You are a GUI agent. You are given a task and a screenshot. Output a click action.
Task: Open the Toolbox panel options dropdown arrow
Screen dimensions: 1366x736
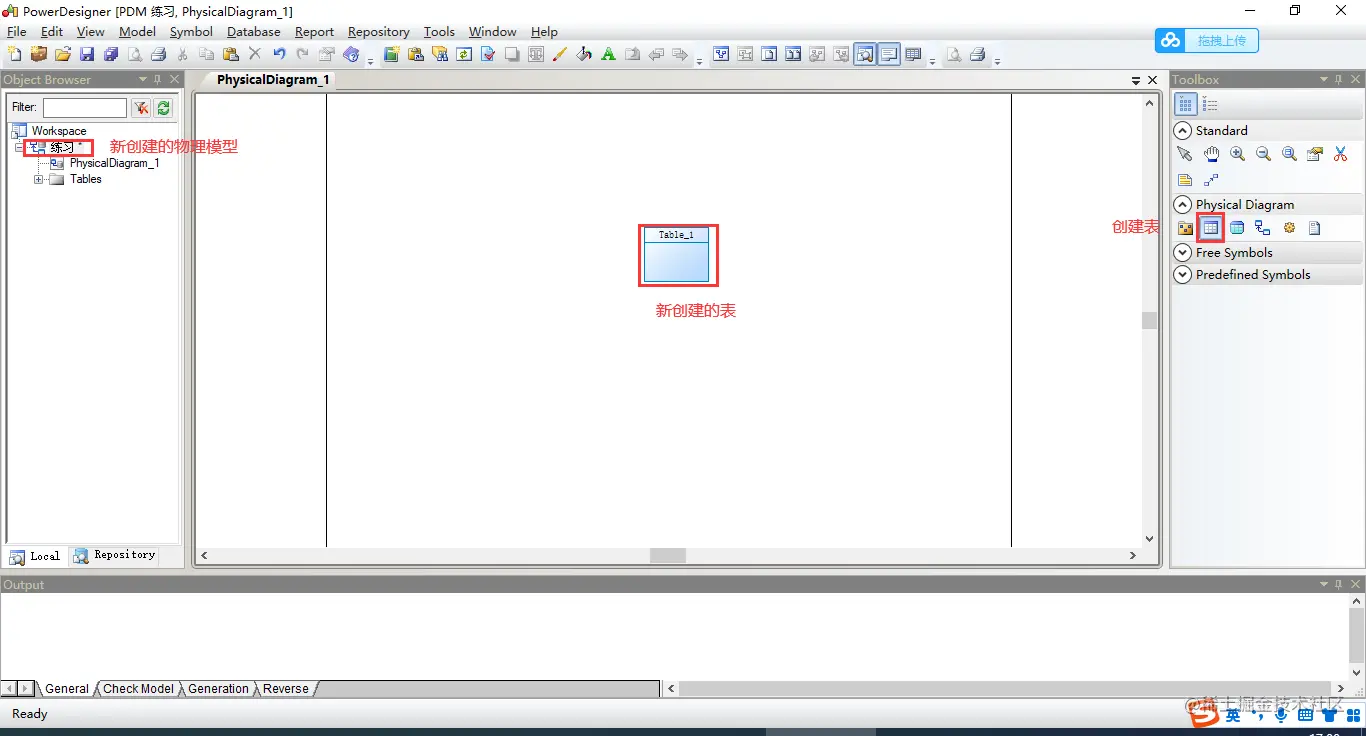click(x=1324, y=79)
